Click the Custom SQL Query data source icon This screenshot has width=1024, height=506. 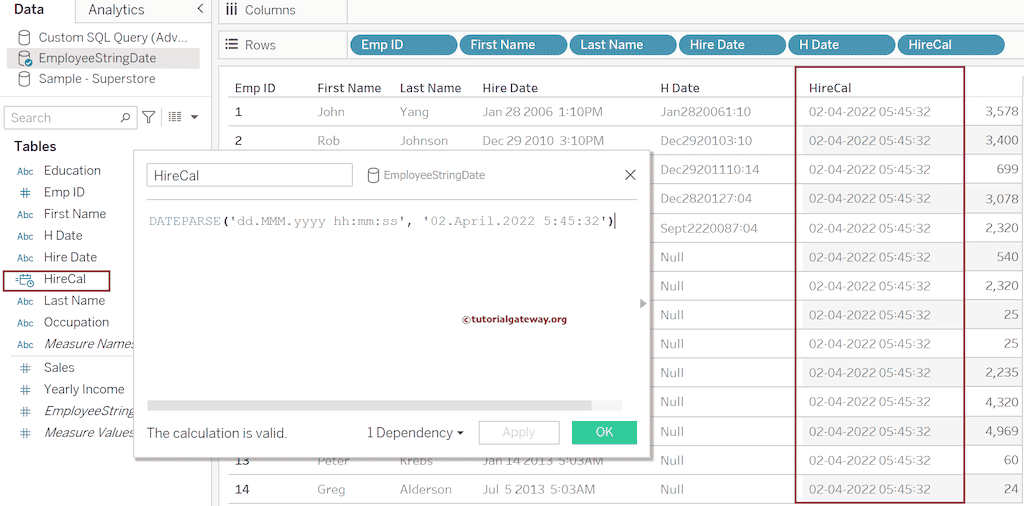(x=24, y=37)
